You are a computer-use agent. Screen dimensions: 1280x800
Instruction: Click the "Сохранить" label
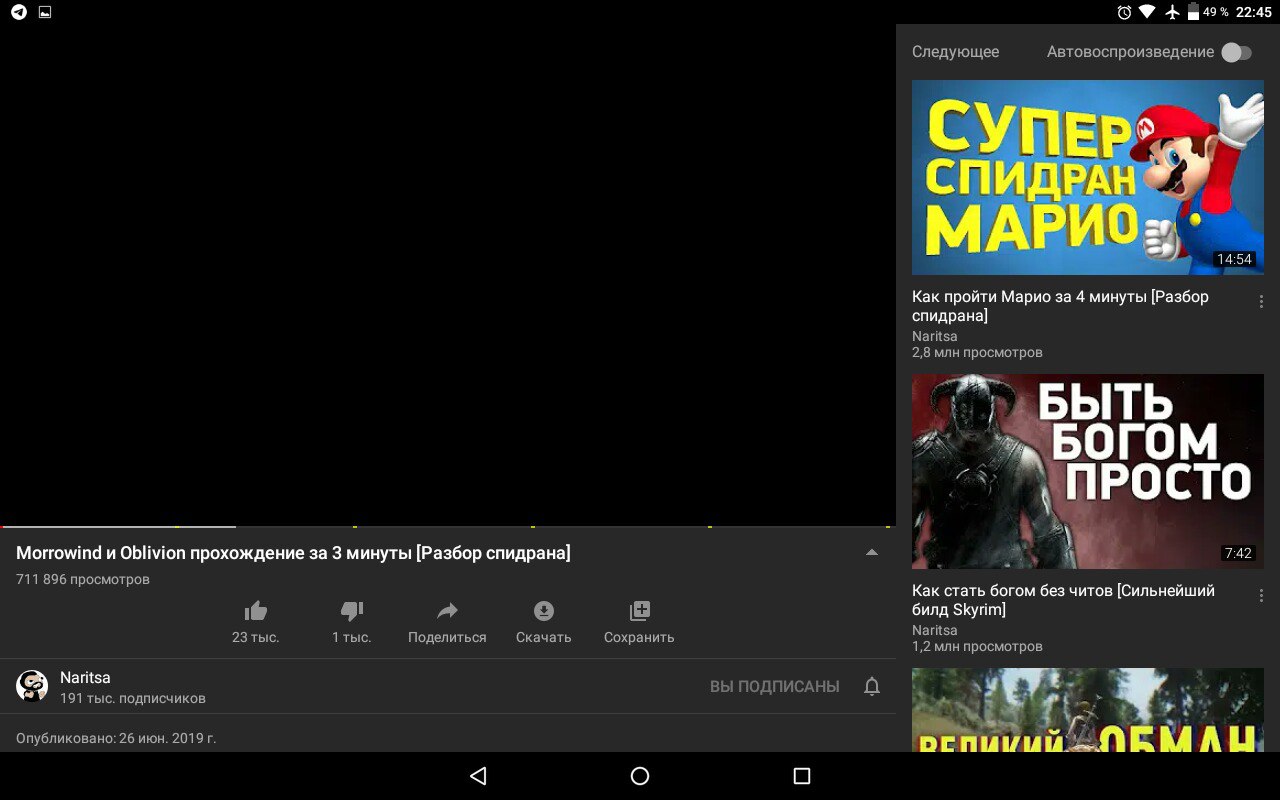coord(639,637)
